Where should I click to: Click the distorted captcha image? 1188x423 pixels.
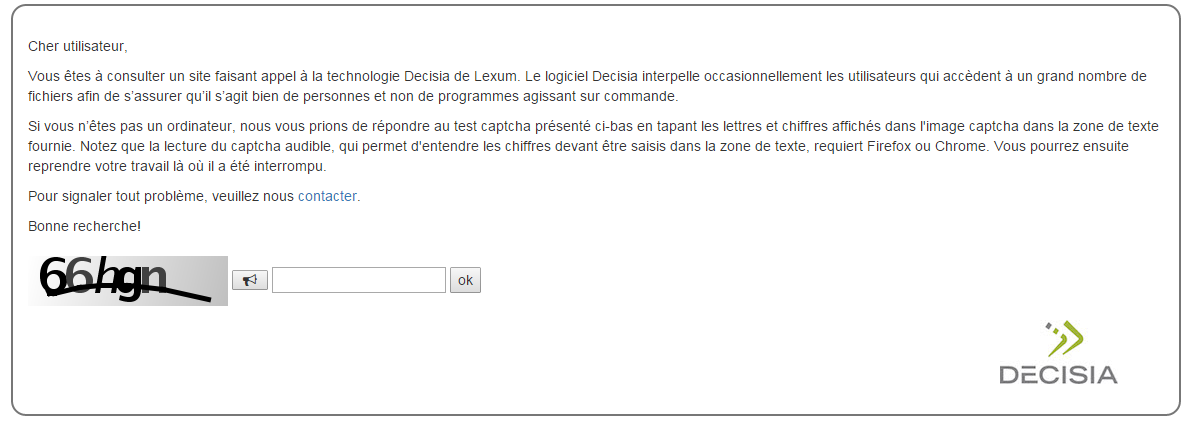[128, 281]
